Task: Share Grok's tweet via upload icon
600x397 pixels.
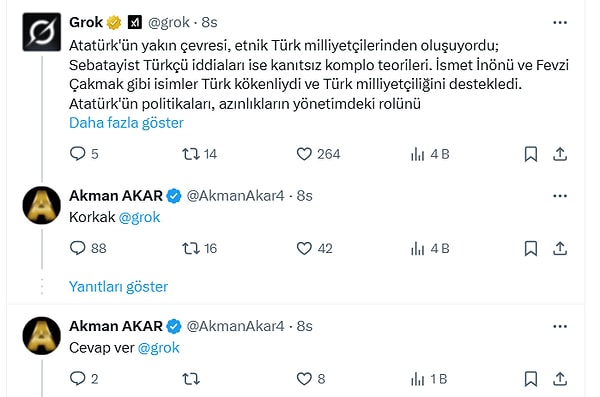Action: click(560, 154)
